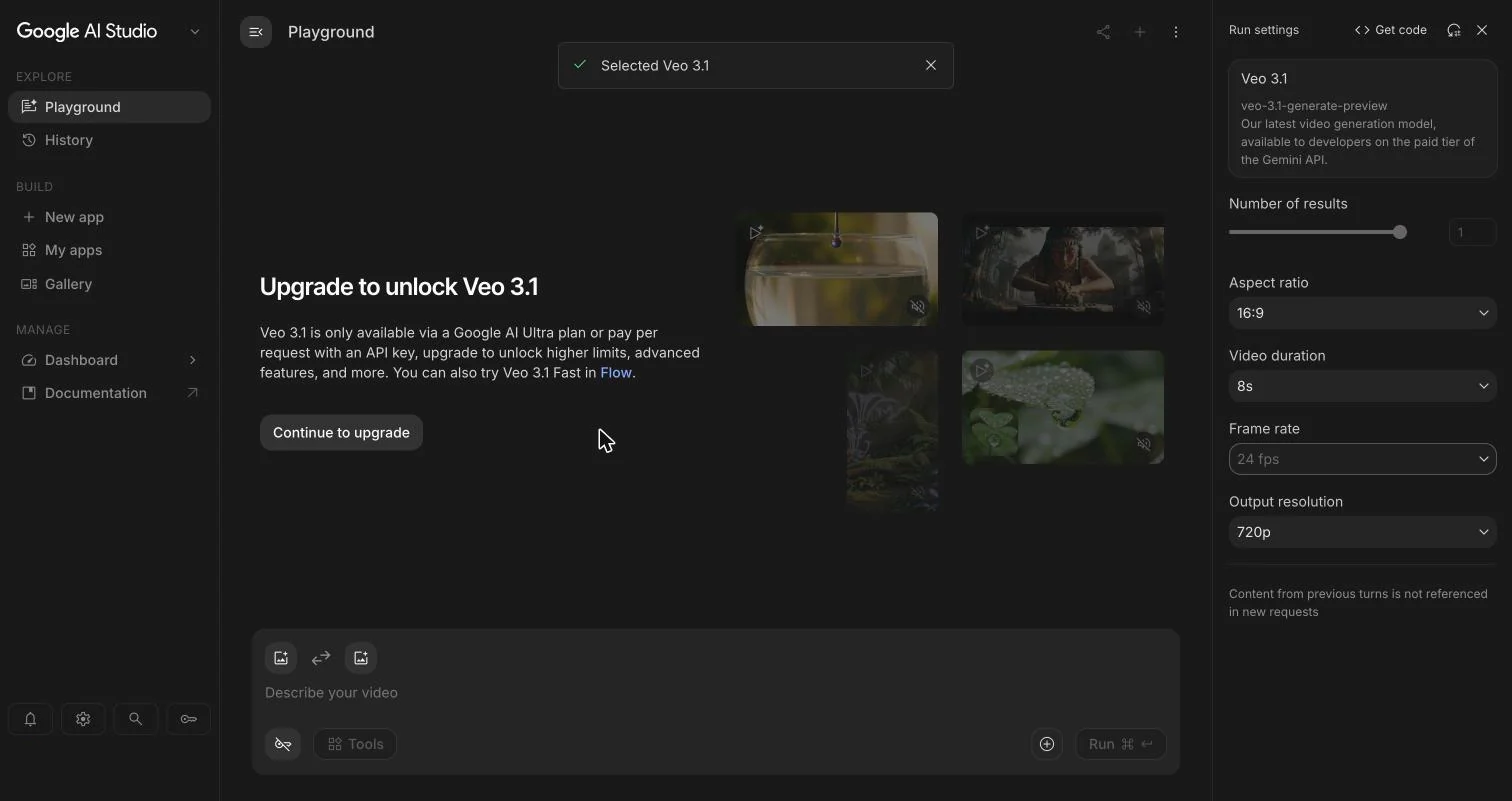
Task: Click the plus icon in the header
Action: (1139, 32)
